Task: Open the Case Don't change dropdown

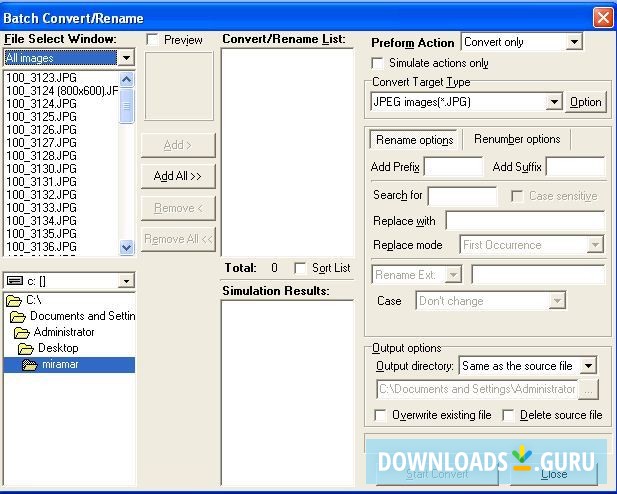Action: click(x=557, y=301)
